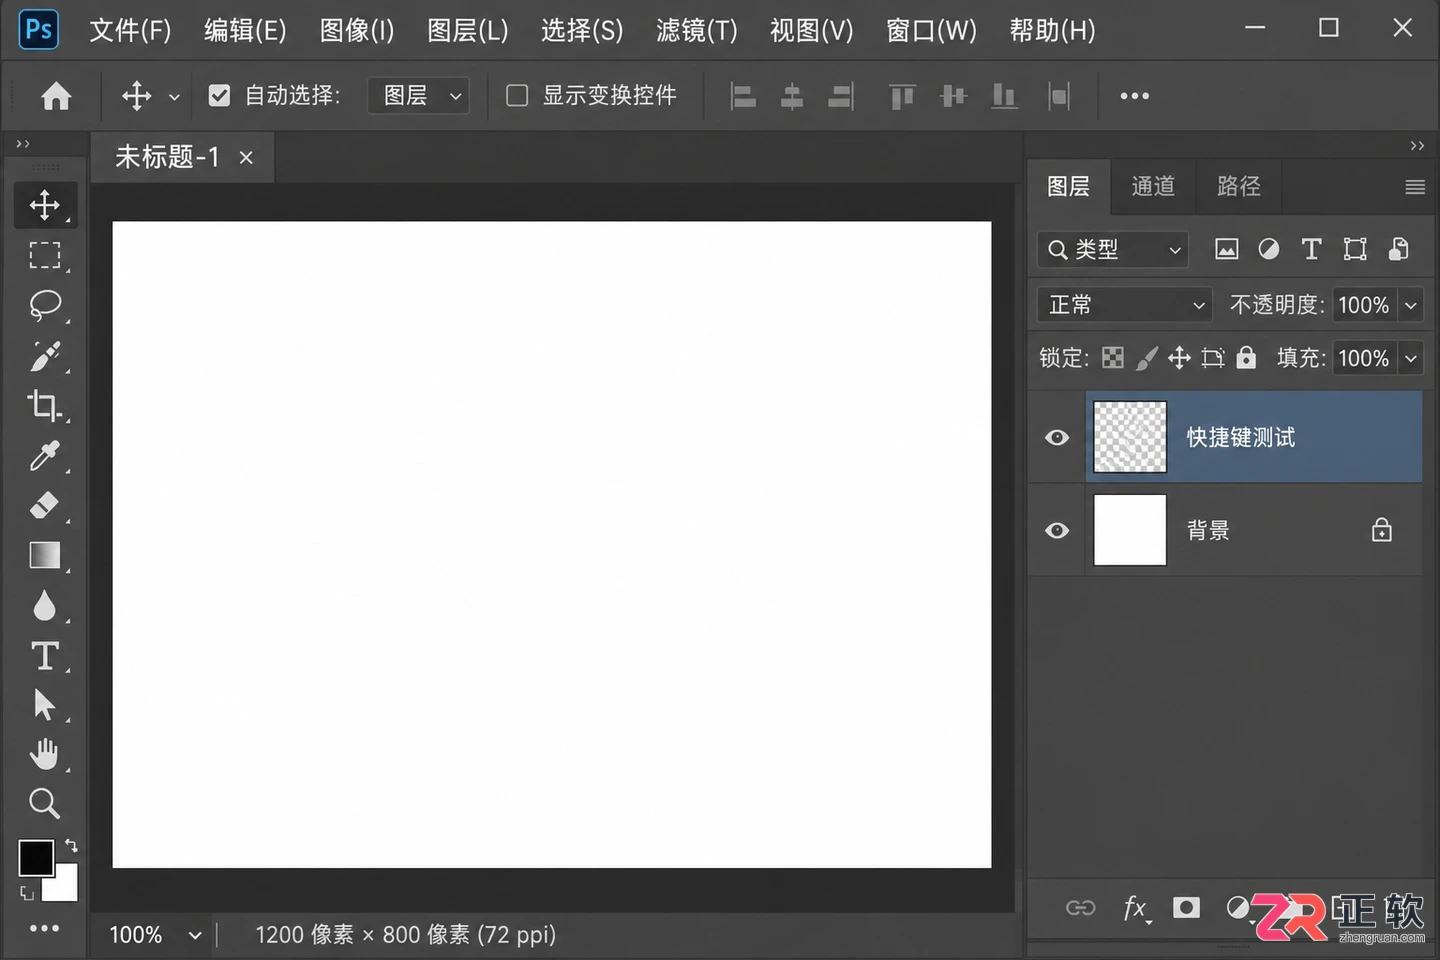Filter layers by adjustment layer type
This screenshot has width=1440, height=960.
click(x=1269, y=249)
